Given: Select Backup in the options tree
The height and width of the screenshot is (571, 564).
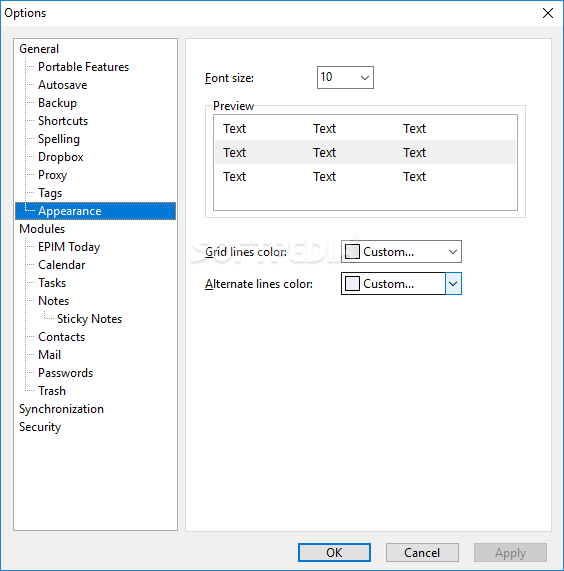Looking at the screenshot, I should tap(58, 103).
